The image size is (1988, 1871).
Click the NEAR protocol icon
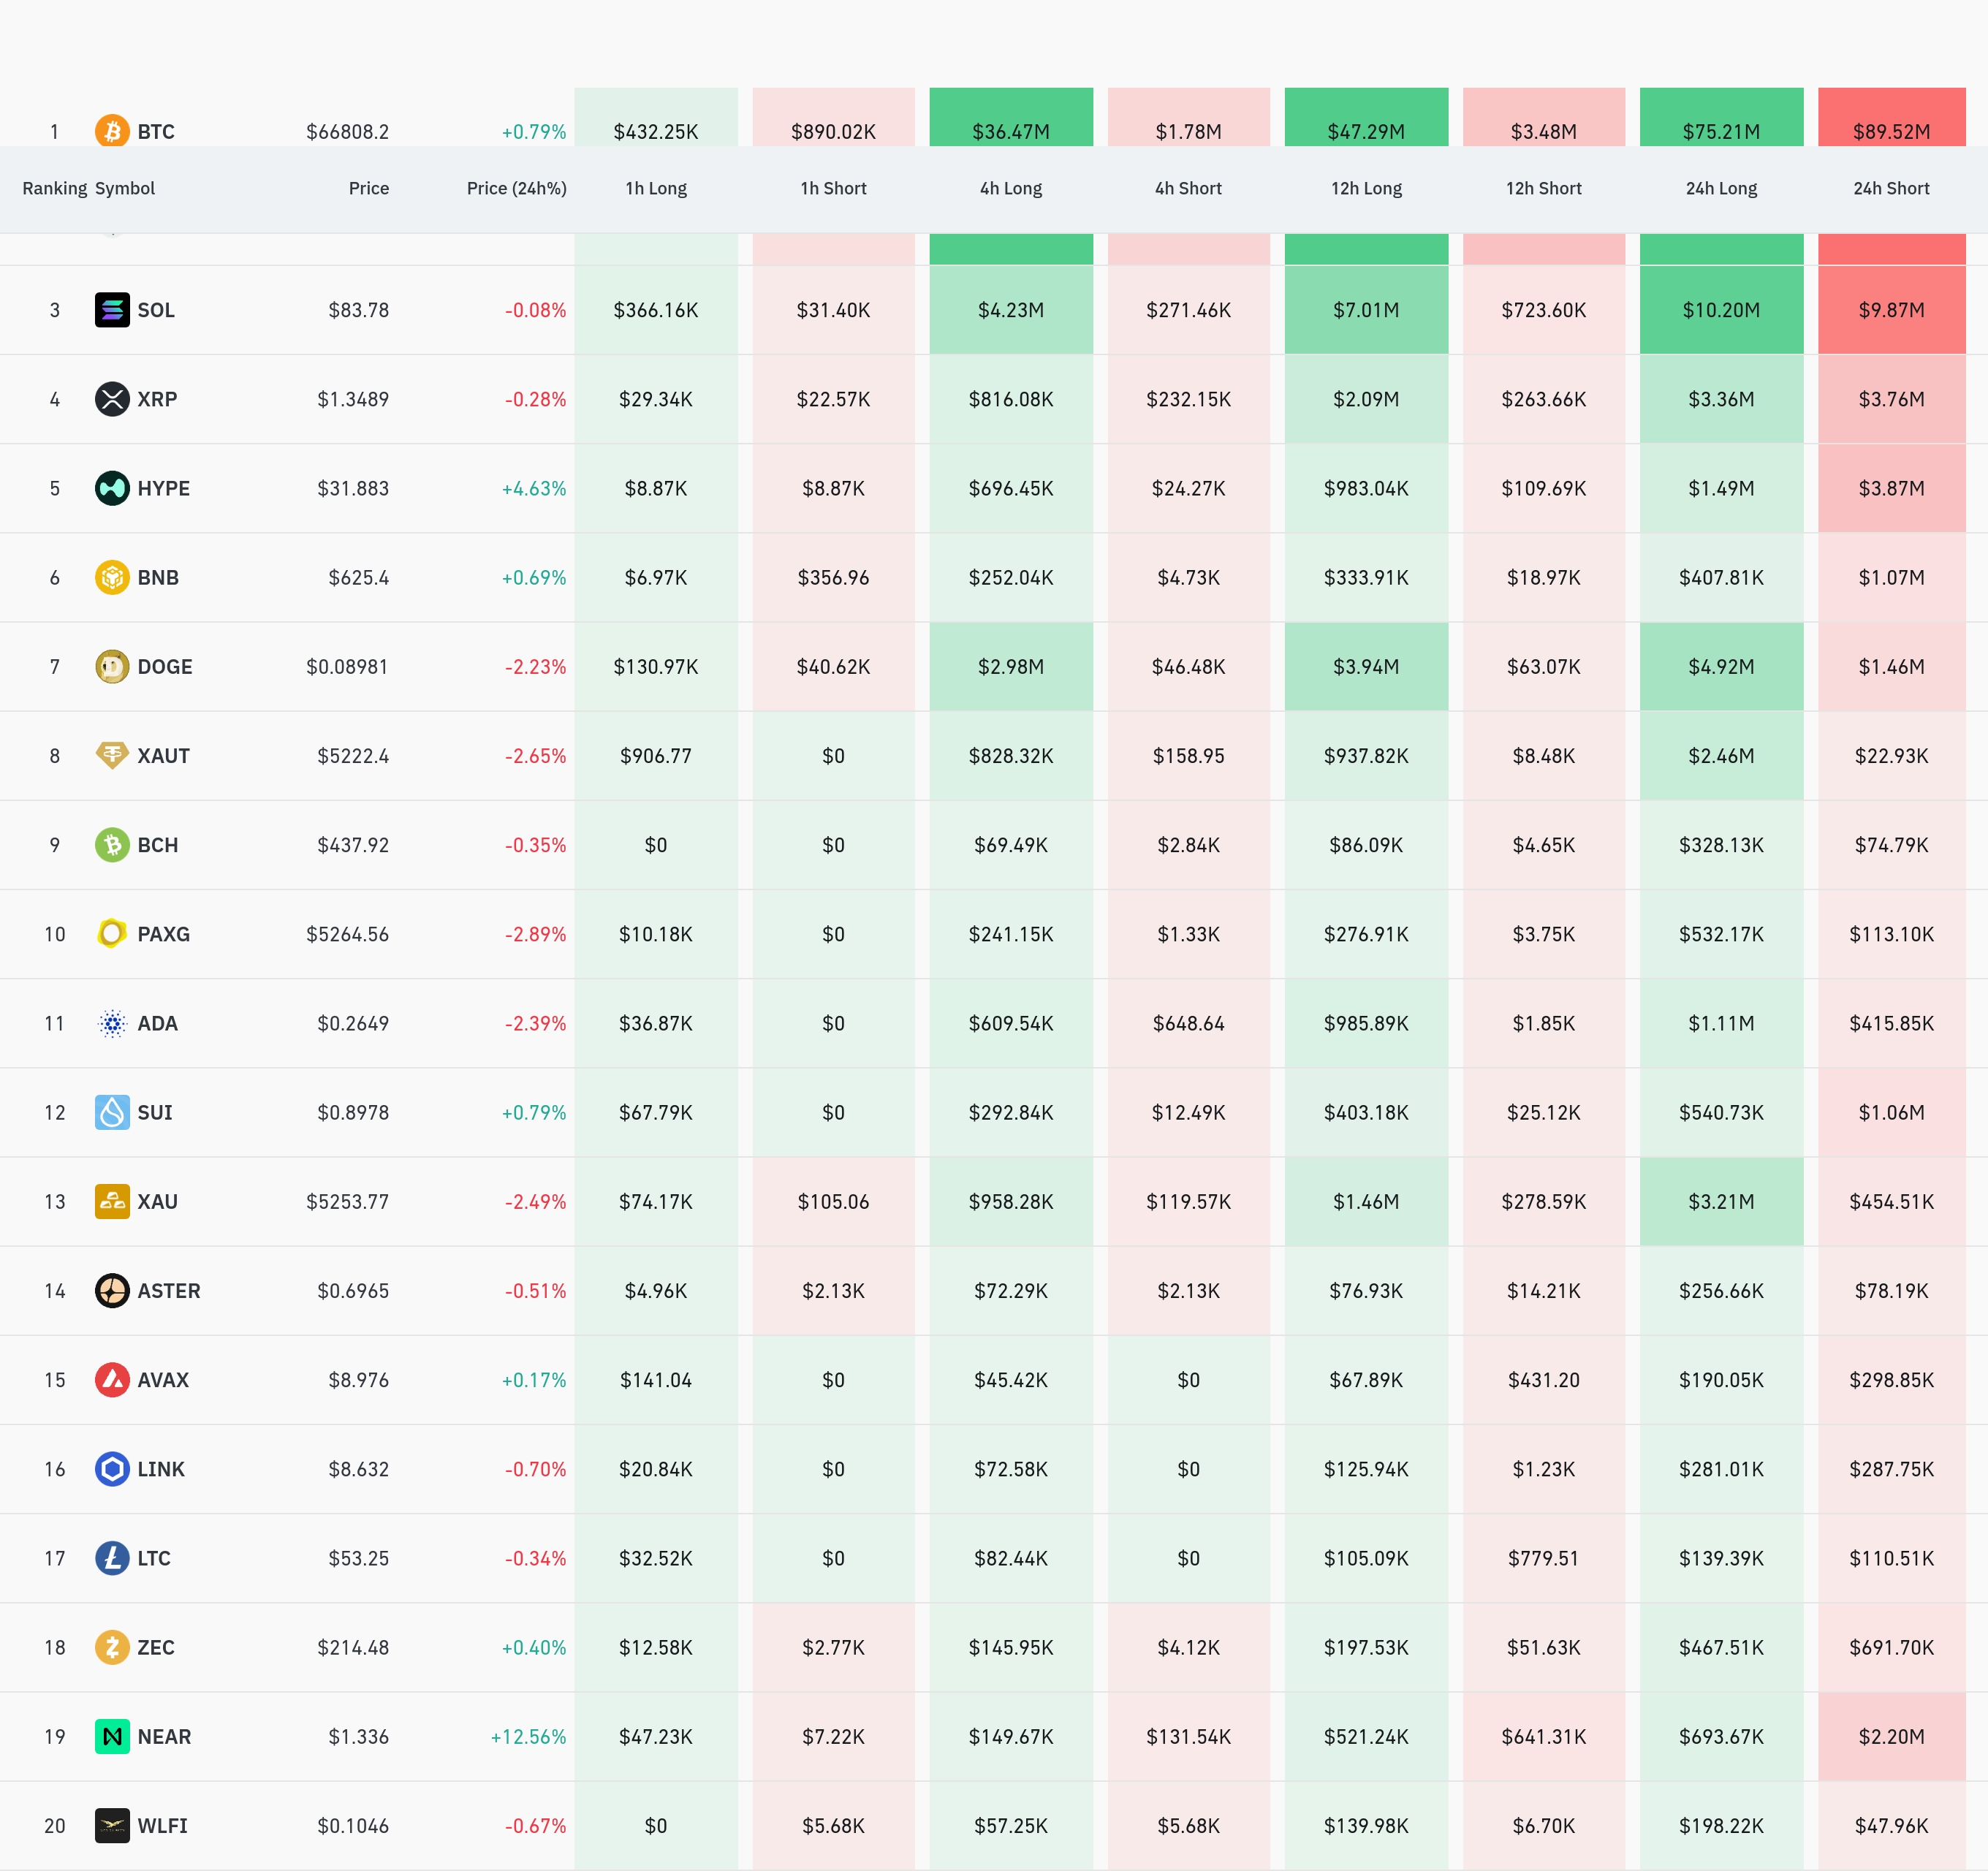pos(112,1736)
